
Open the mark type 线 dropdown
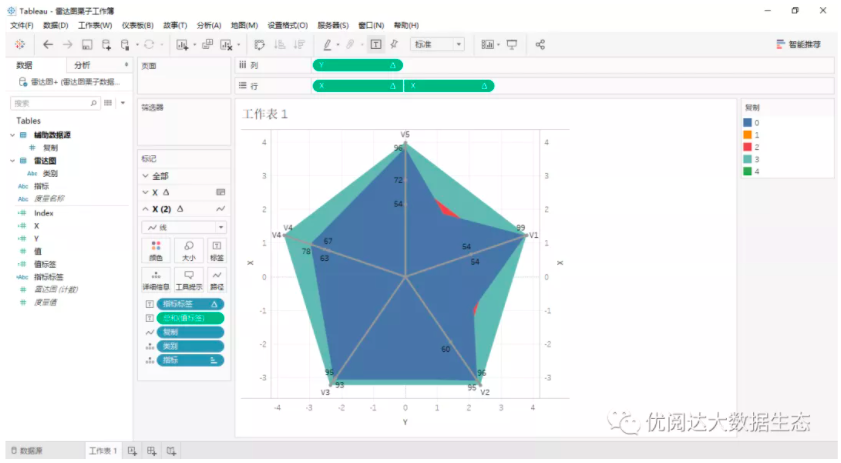pos(185,227)
